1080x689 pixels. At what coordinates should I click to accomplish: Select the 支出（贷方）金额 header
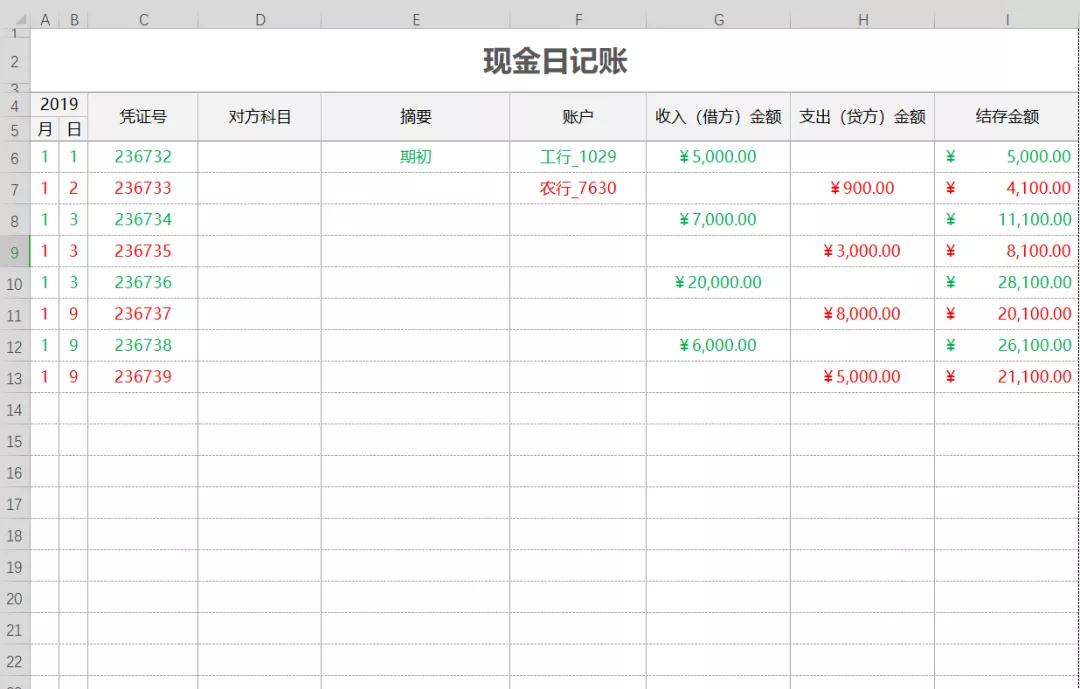point(862,116)
